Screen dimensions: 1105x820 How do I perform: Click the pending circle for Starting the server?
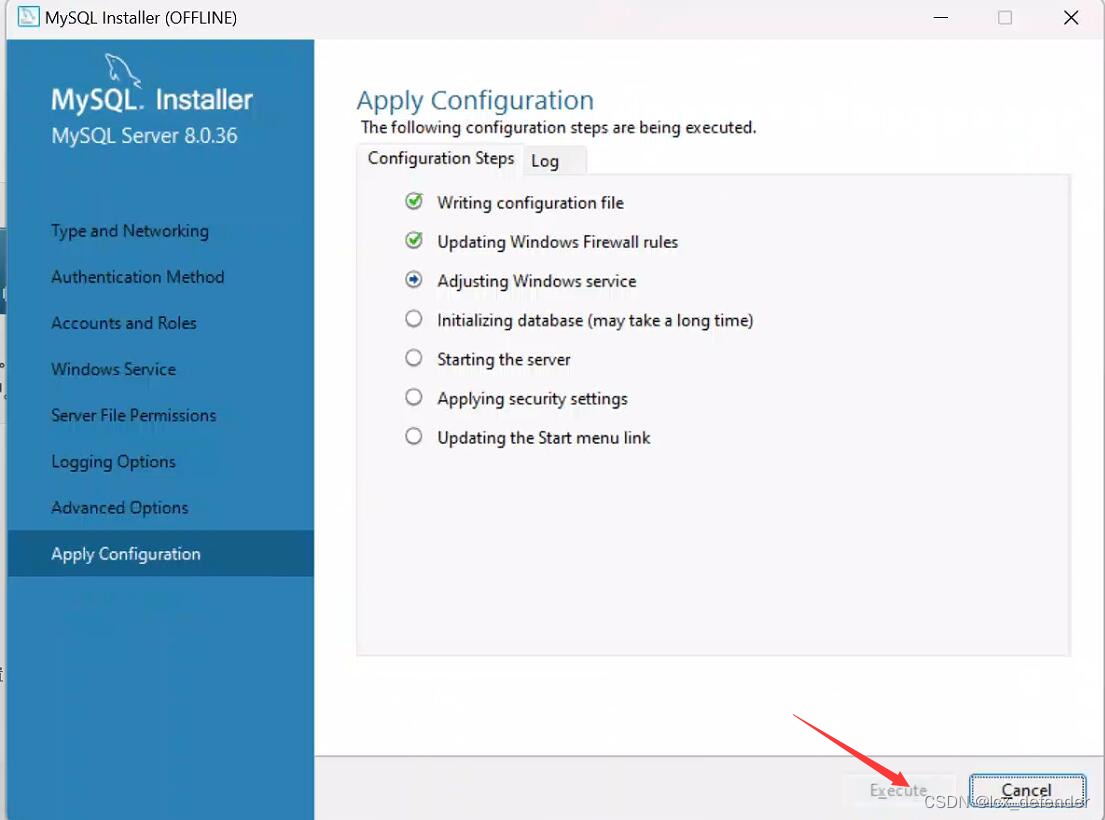point(414,358)
